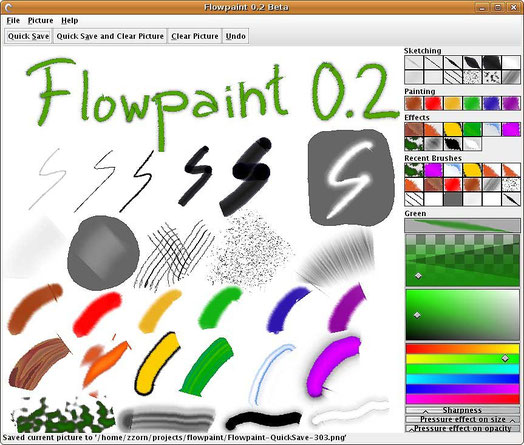
Task: Click the Quick Save button
Action: pyautogui.click(x=28, y=36)
